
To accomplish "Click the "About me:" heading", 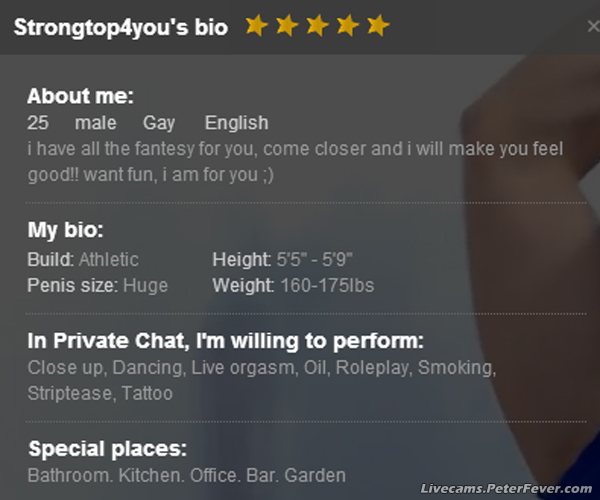I will (80, 97).
